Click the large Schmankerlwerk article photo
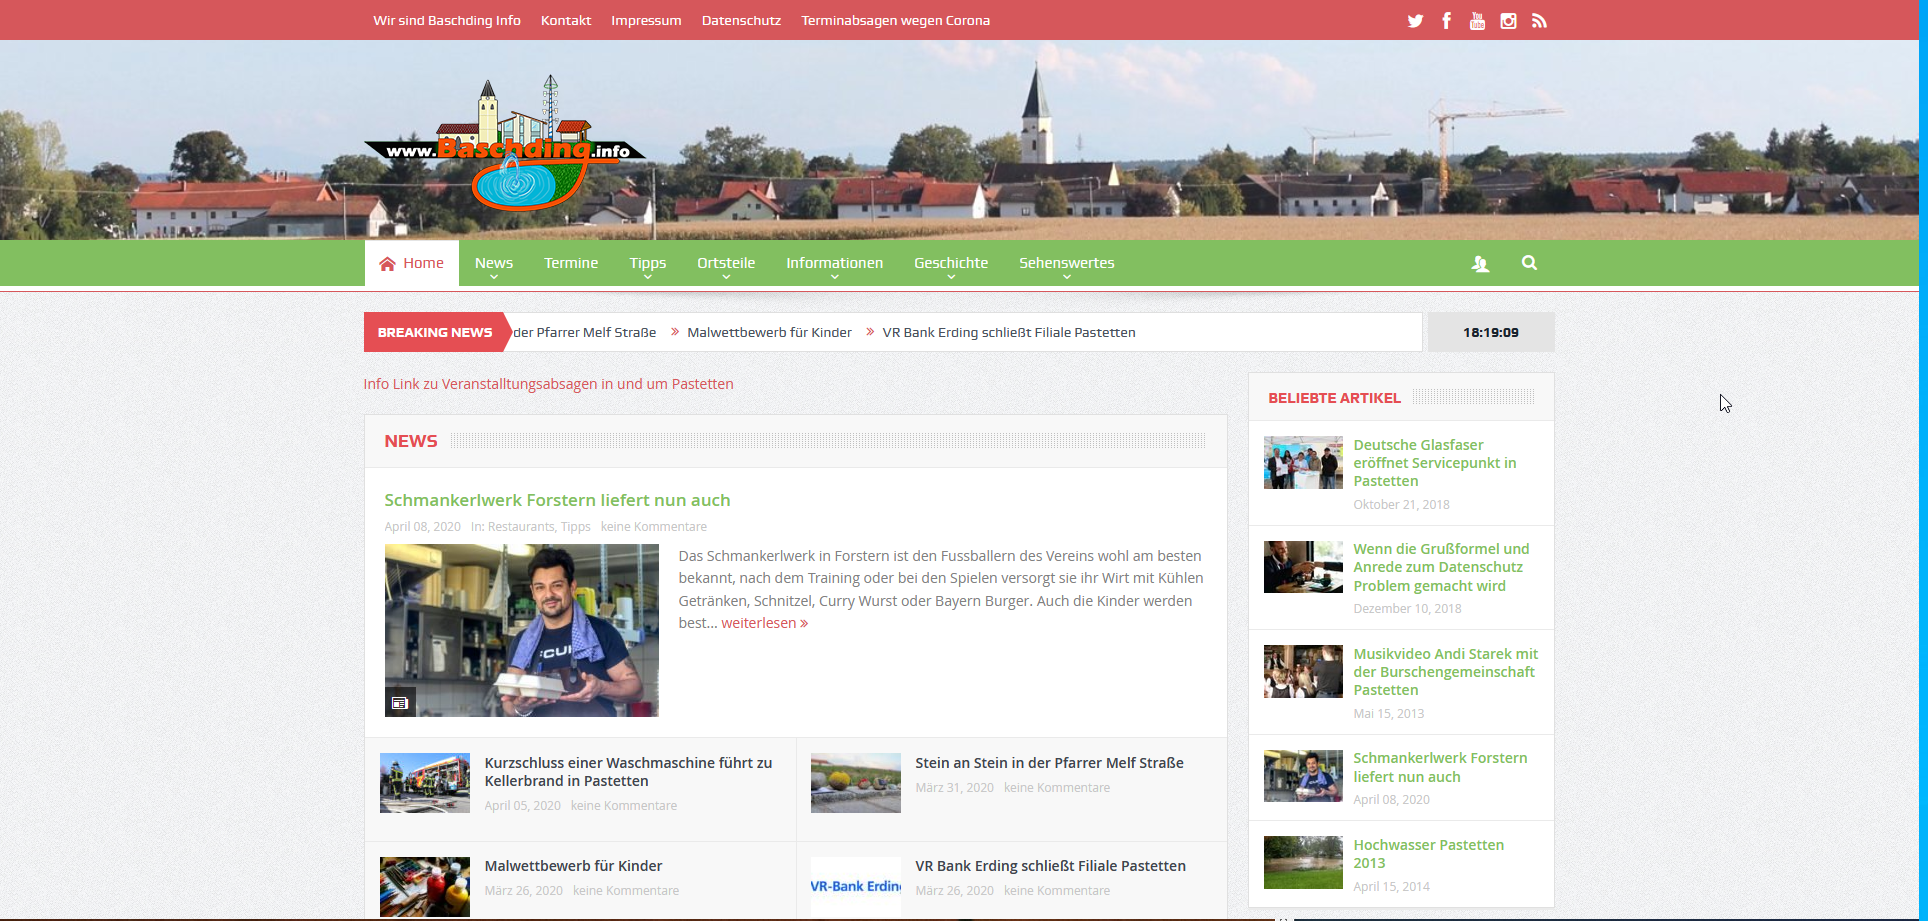Image resolution: width=1928 pixels, height=921 pixels. [521, 630]
